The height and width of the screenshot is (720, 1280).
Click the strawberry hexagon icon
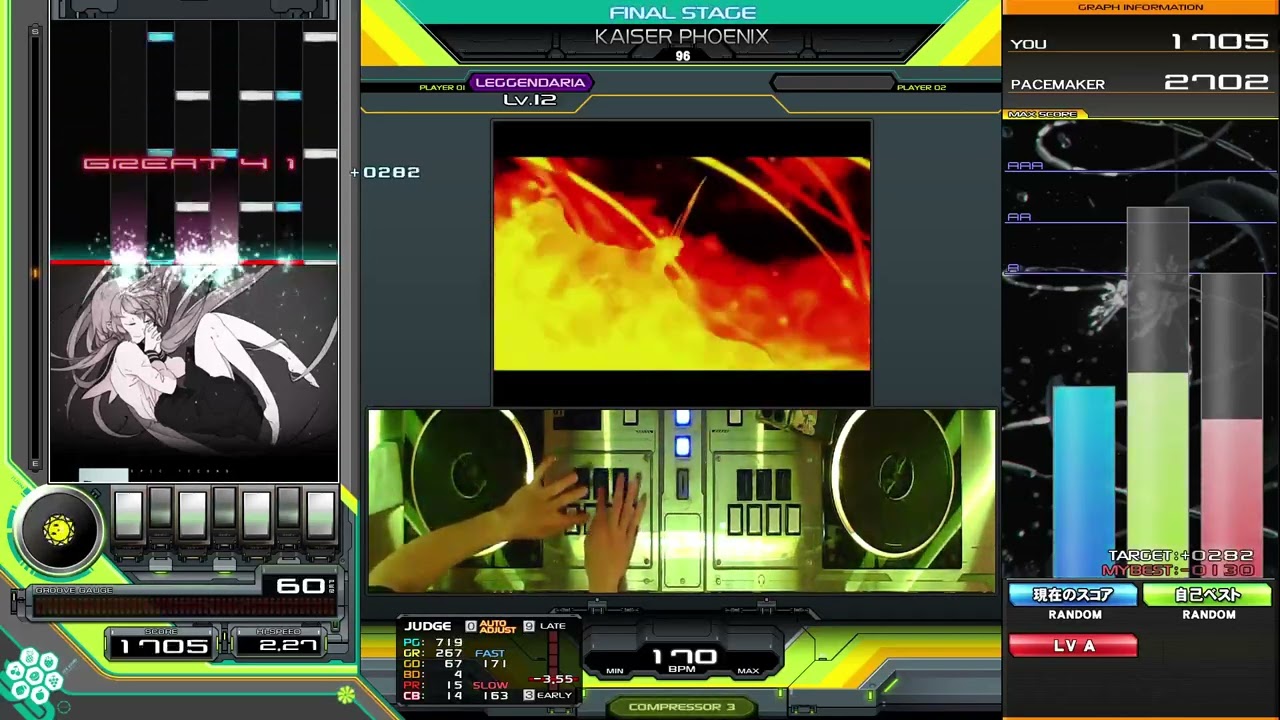pos(49,662)
